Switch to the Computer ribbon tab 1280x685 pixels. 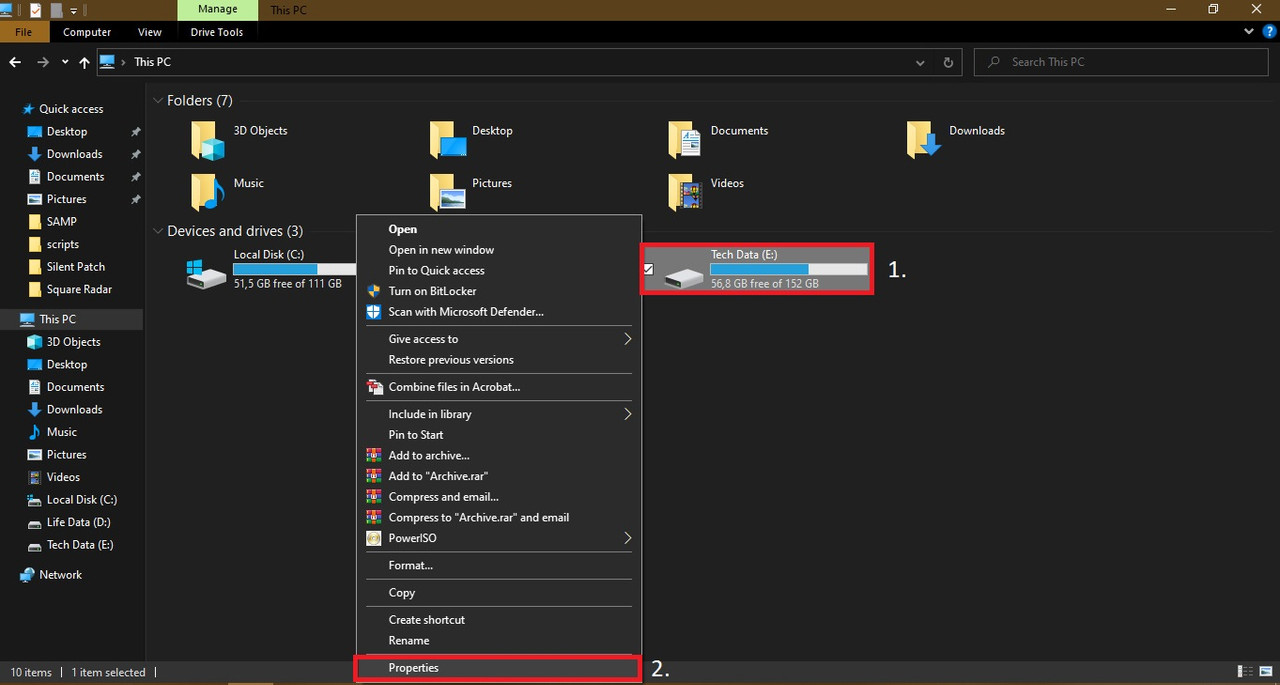point(87,32)
